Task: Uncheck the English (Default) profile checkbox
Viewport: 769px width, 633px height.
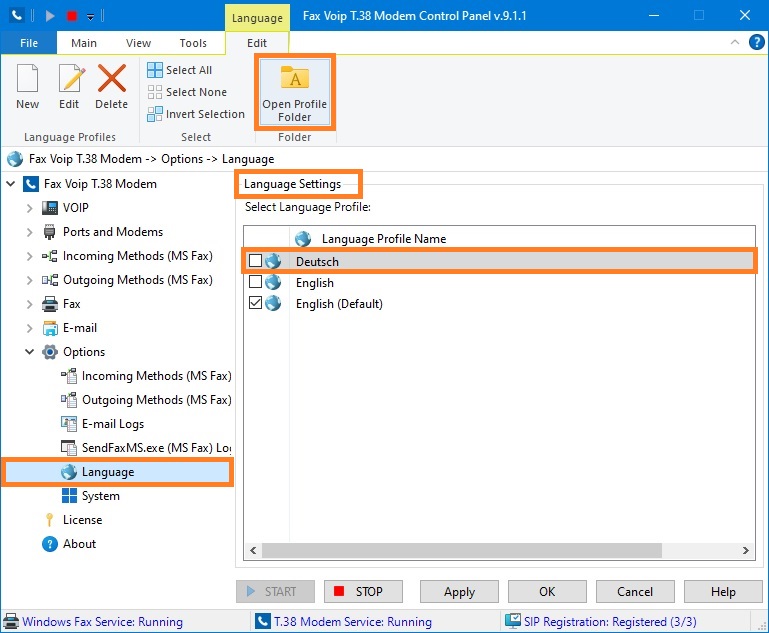Action: [256, 303]
